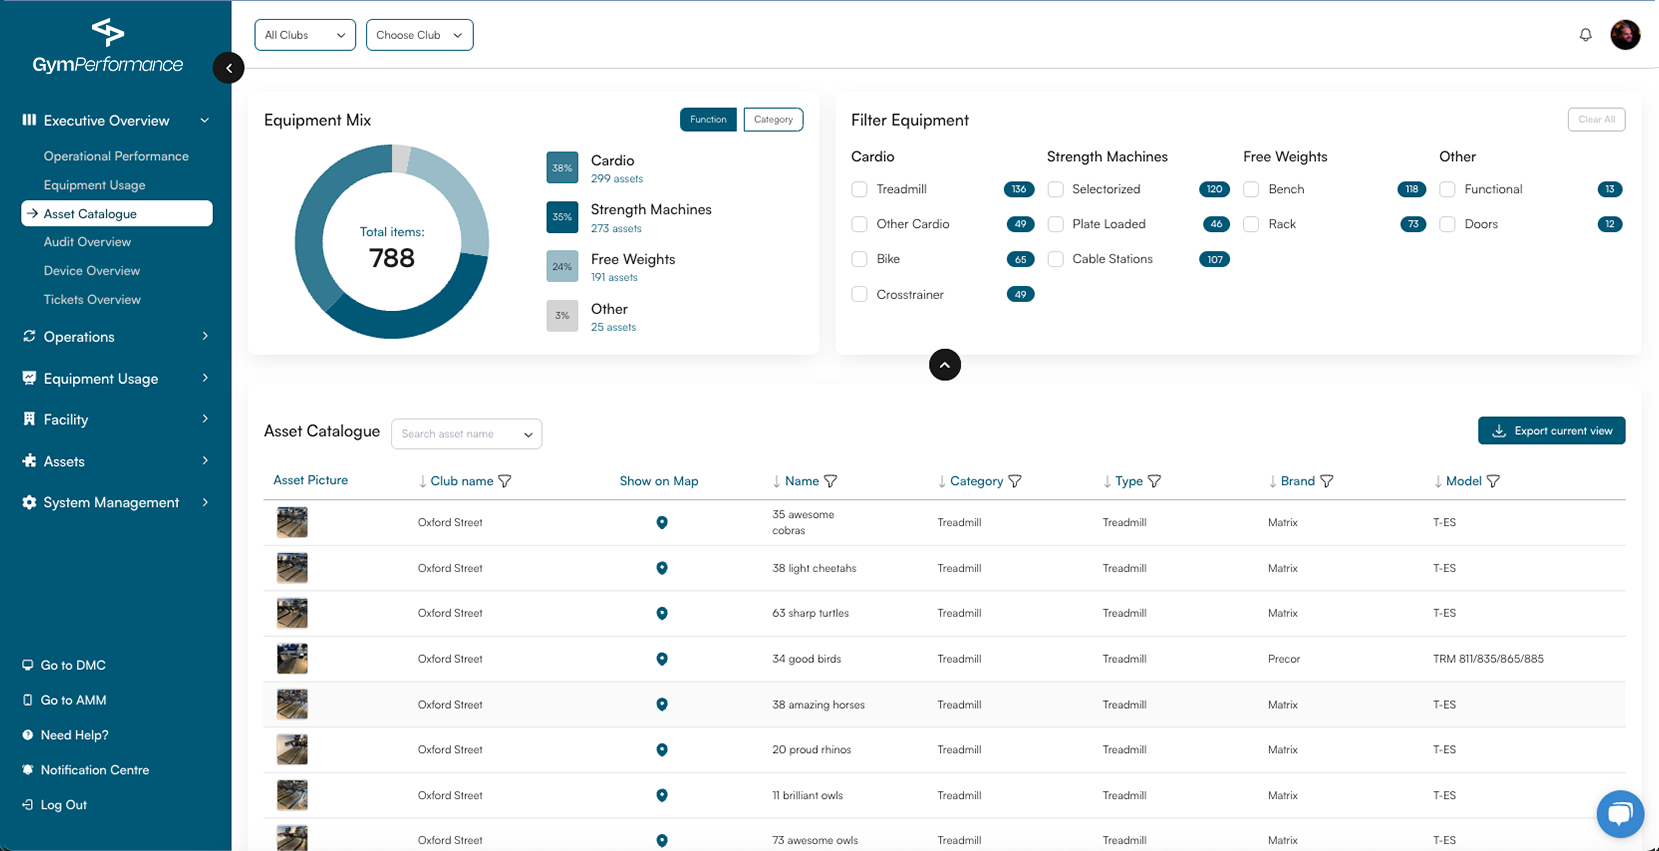This screenshot has height=851, width=1659.
Task: Enable the Selectorized filter
Action: pos(1055,189)
